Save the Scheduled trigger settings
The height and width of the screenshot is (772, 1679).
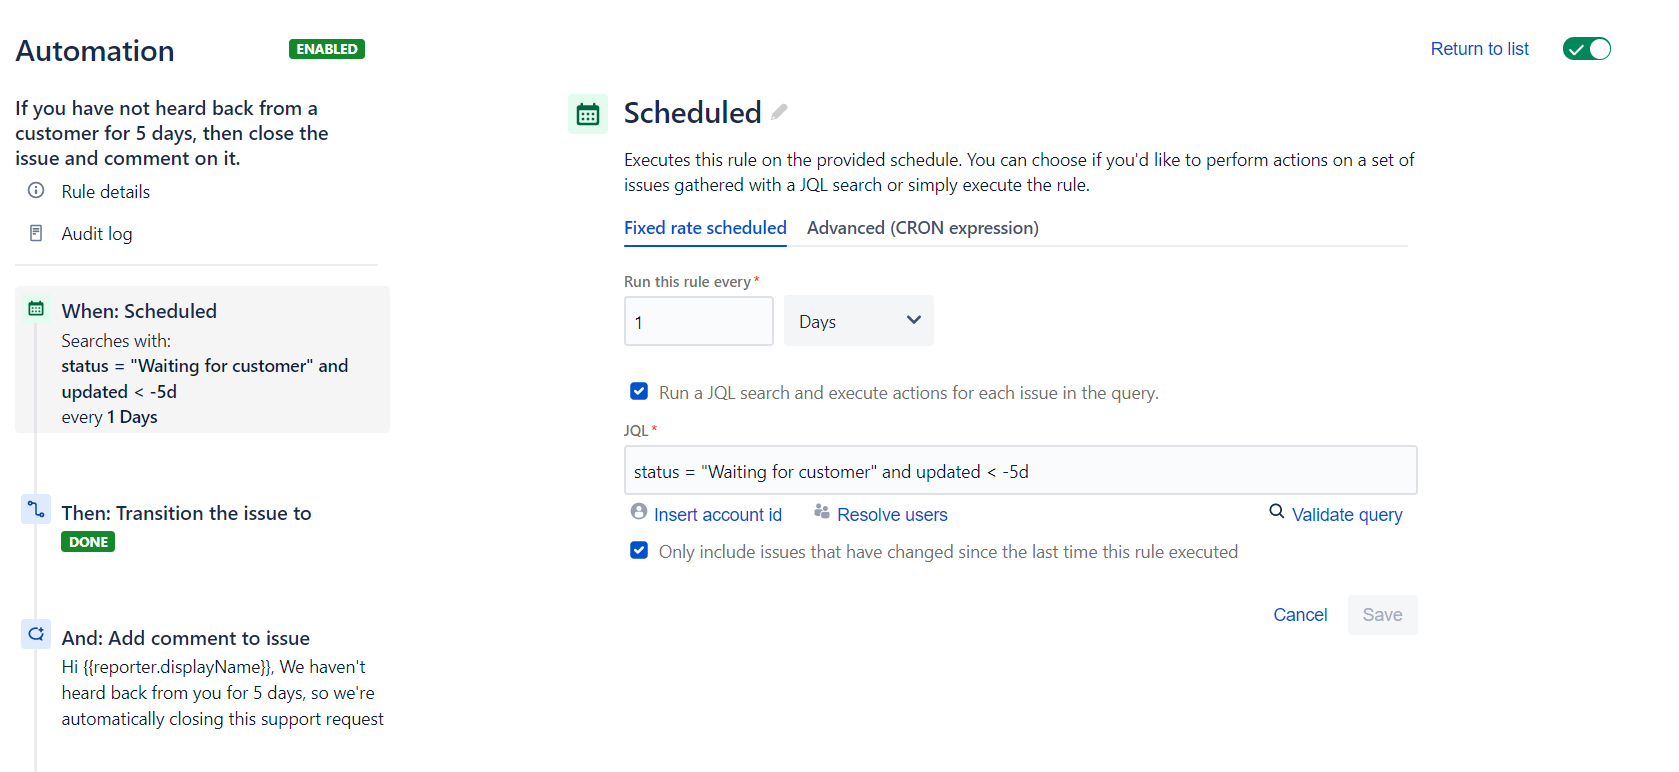pos(1382,614)
